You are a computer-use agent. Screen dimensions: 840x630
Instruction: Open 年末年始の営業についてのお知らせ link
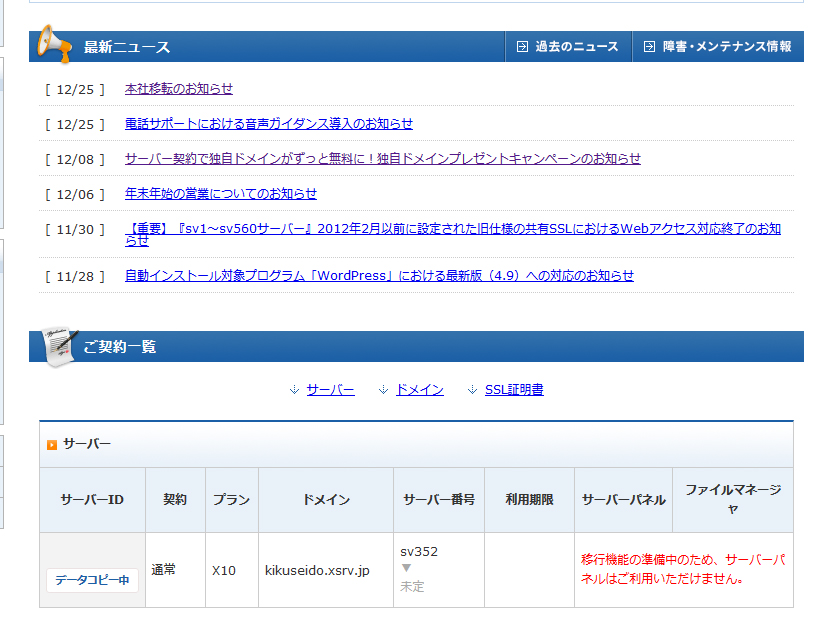point(220,194)
